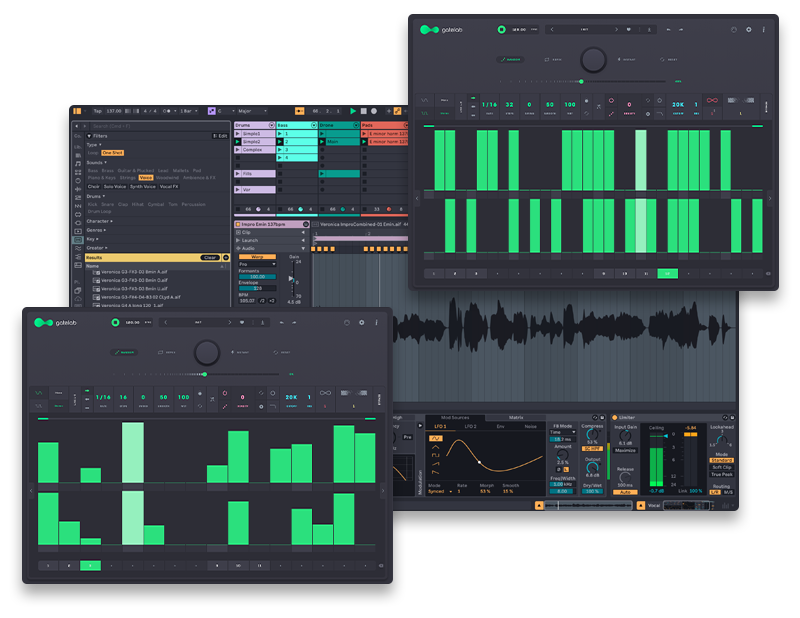Click the green slider handle in top Gatelab
This screenshot has height=618, width=800.
click(581, 82)
